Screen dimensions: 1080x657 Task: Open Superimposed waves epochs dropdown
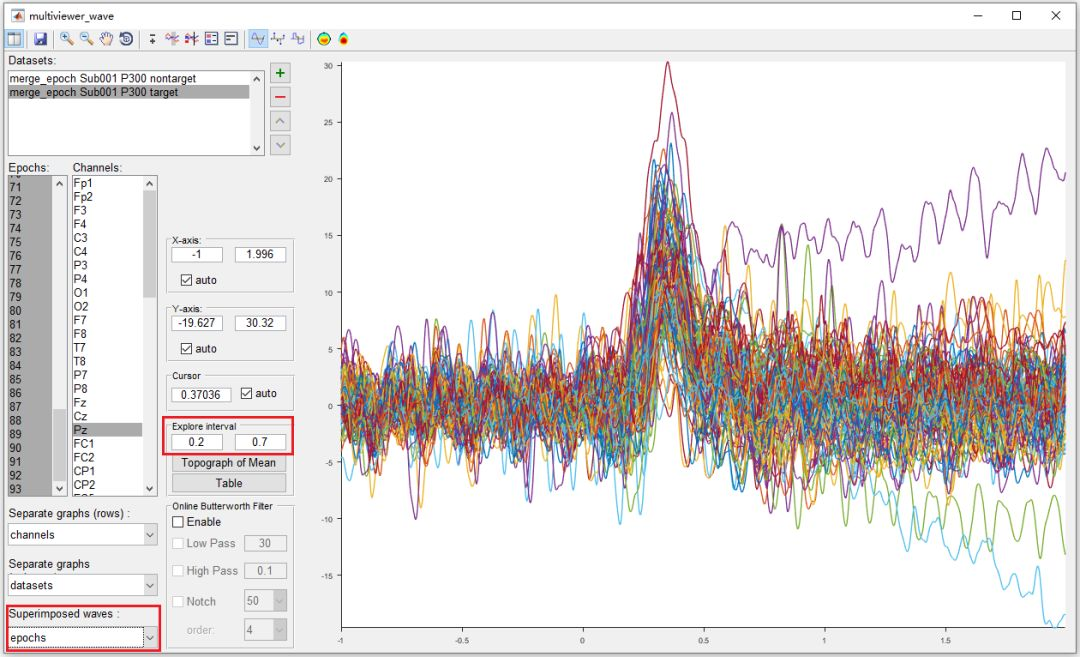click(83, 638)
